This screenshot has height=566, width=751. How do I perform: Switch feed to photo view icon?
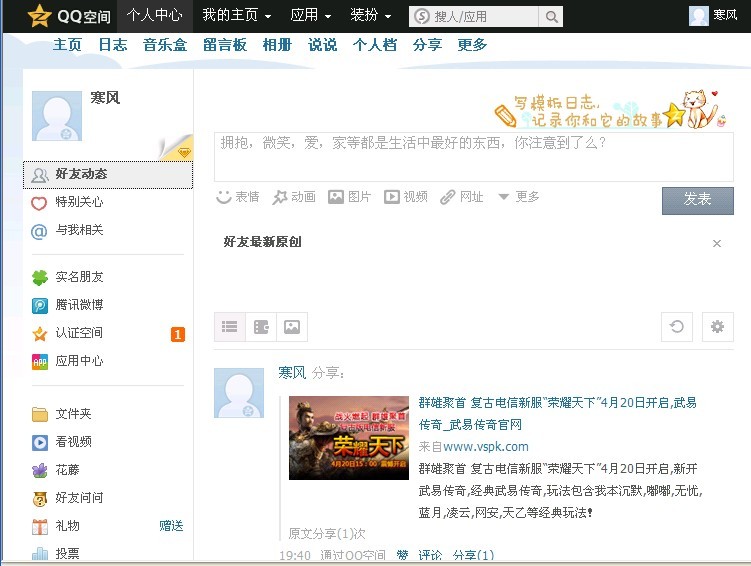[292, 327]
